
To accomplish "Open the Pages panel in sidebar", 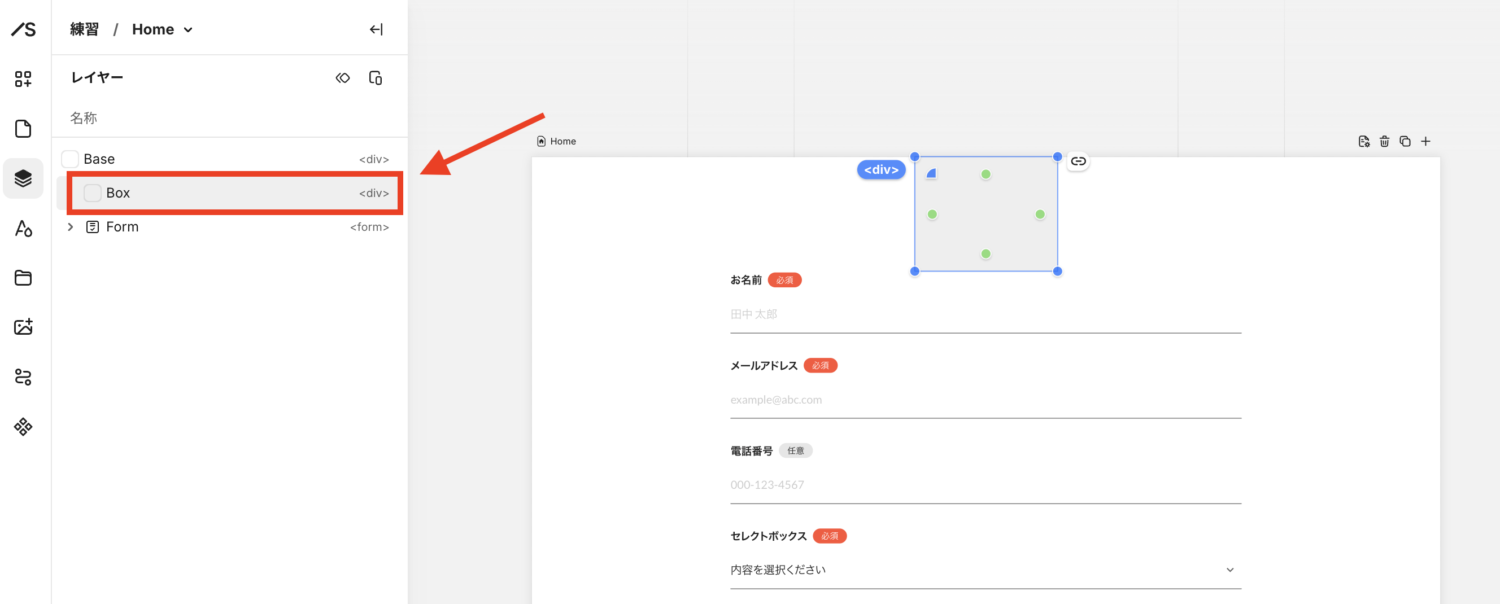I will pos(23,129).
